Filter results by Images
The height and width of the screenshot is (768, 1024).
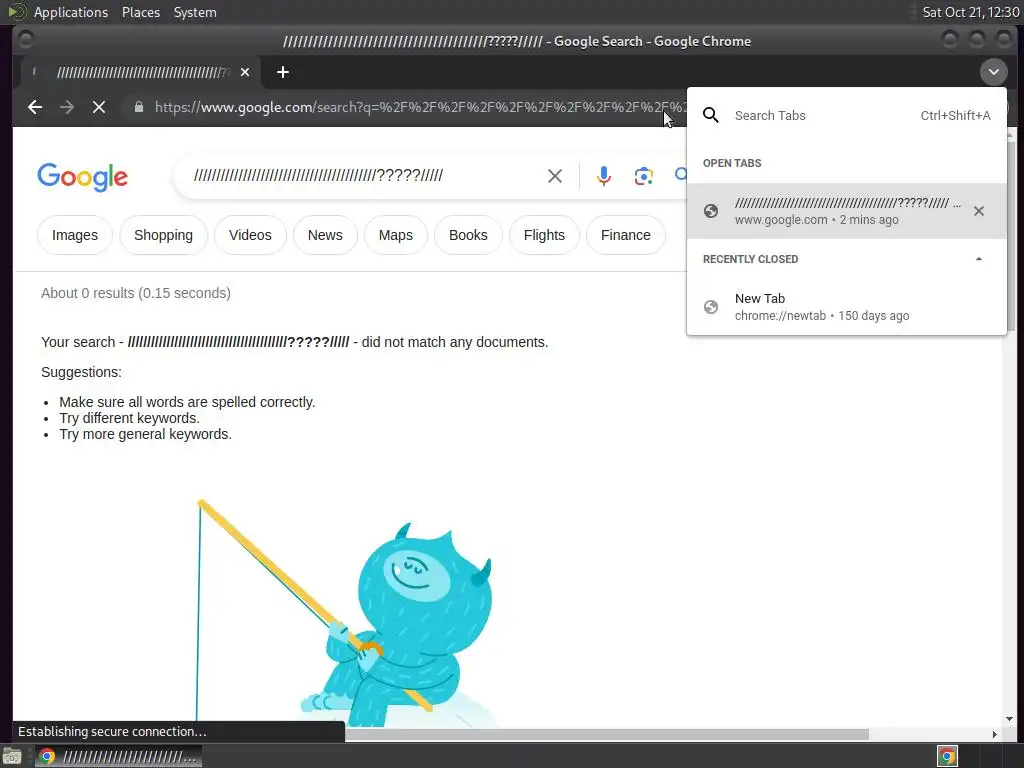coord(75,235)
